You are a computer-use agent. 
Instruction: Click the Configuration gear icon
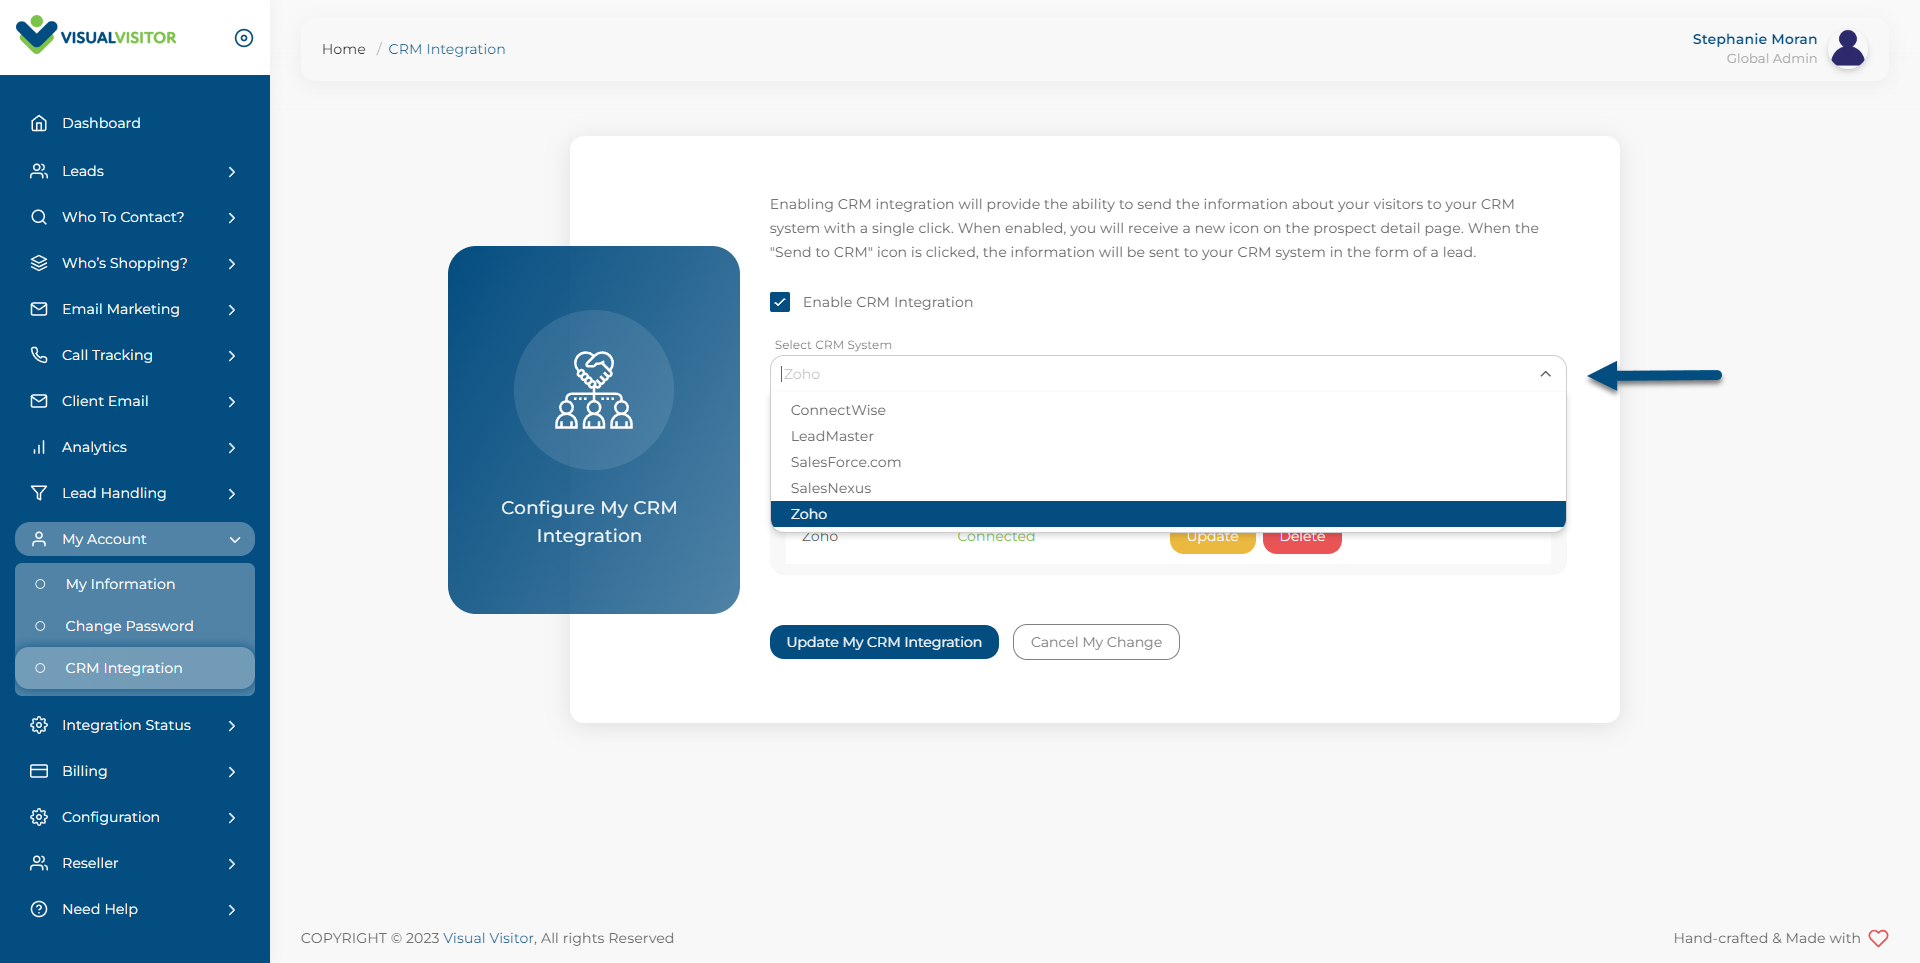pos(39,817)
